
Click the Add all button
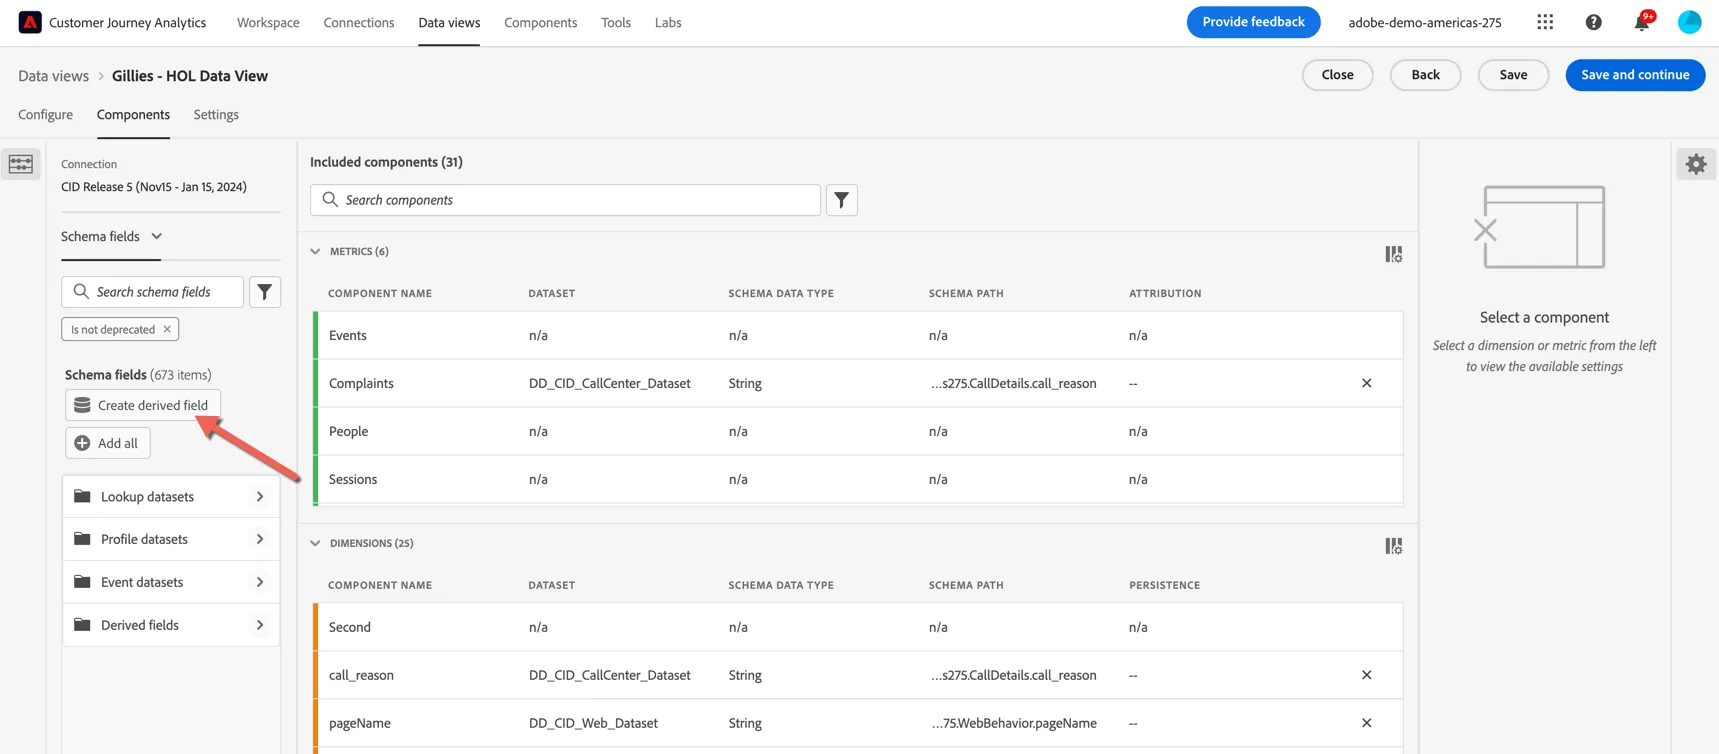click(108, 443)
